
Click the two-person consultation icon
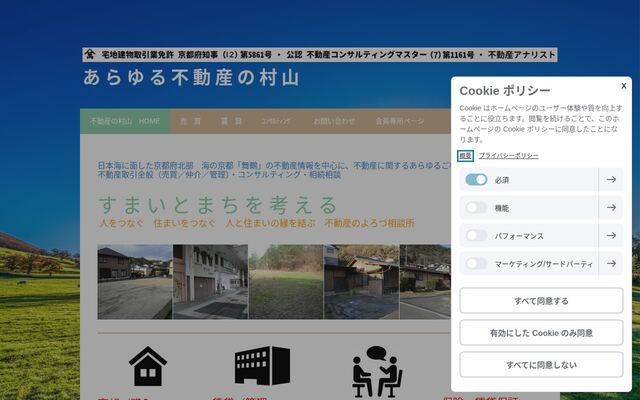[378, 371]
